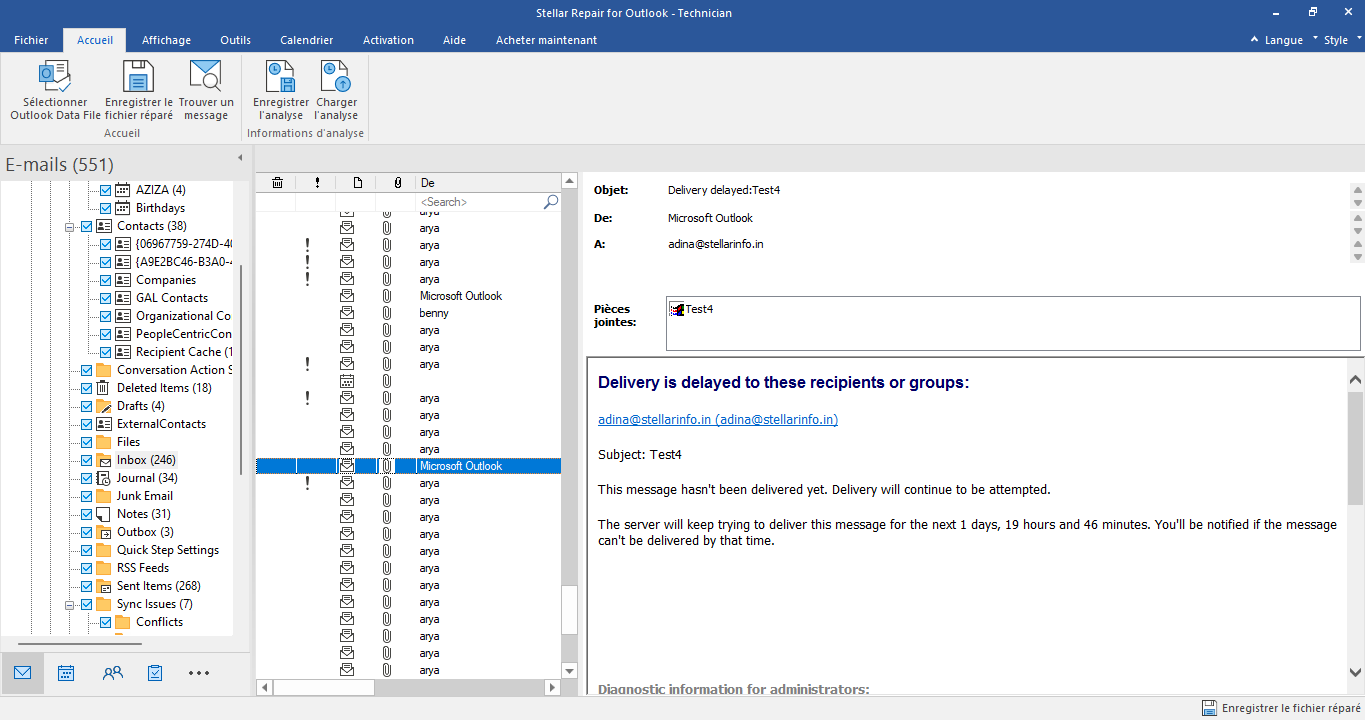Click the Search field under De column
The width and height of the screenshot is (1365, 720).
tap(479, 201)
